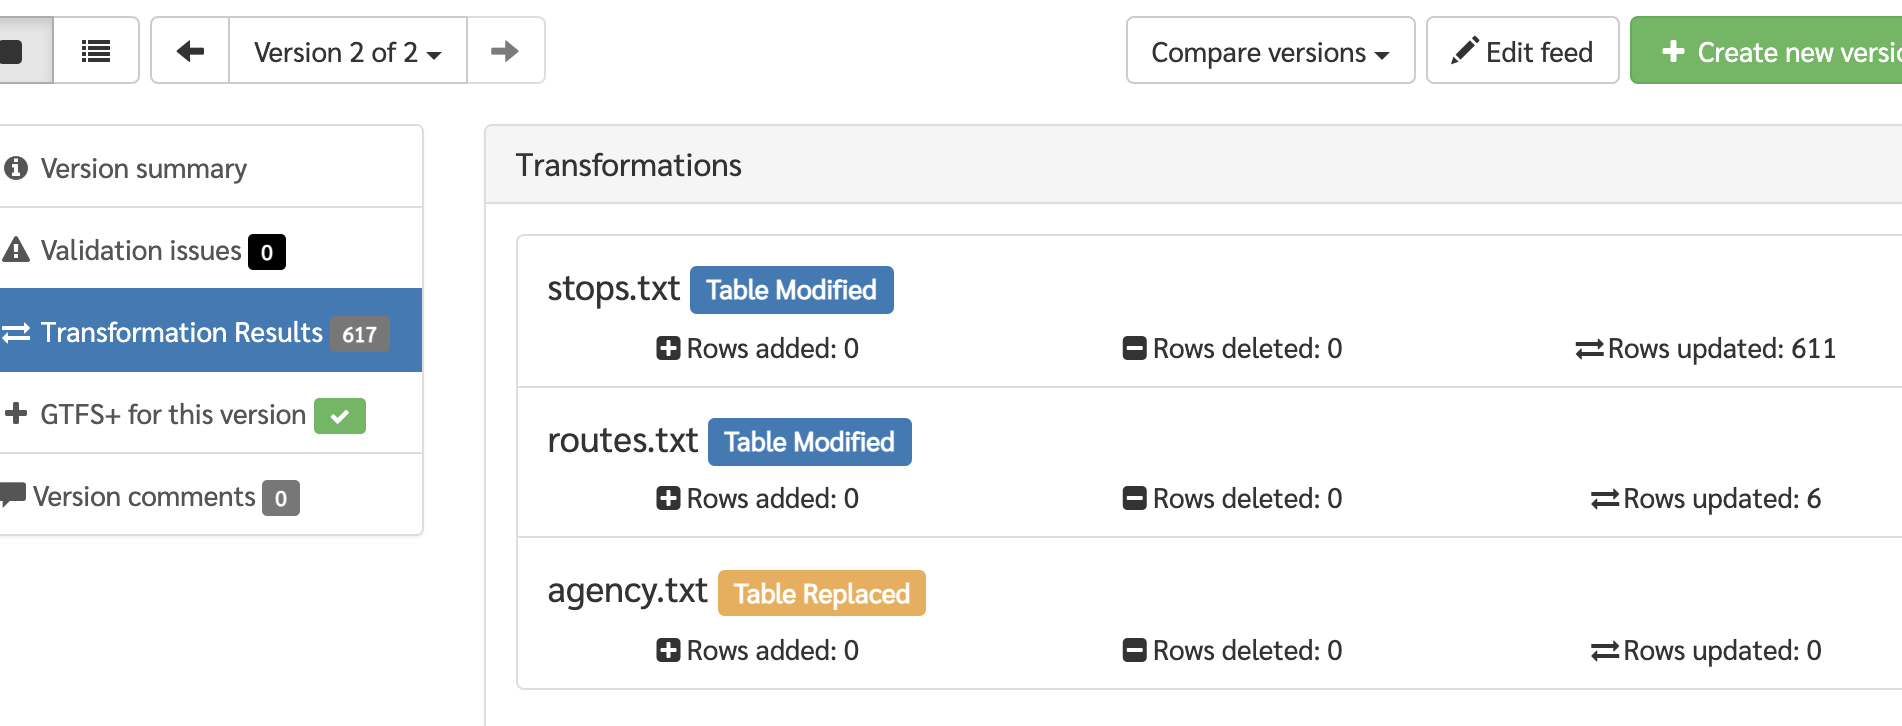Image resolution: width=1902 pixels, height=726 pixels.
Task: Click the routes.txt Table Modified badge
Action: [x=809, y=442]
